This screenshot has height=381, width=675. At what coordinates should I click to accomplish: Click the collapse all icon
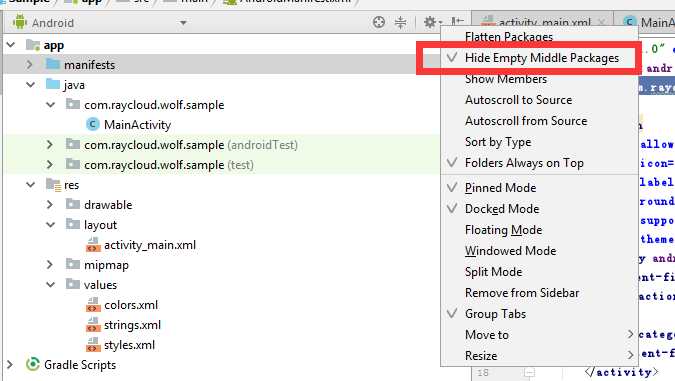[x=400, y=22]
